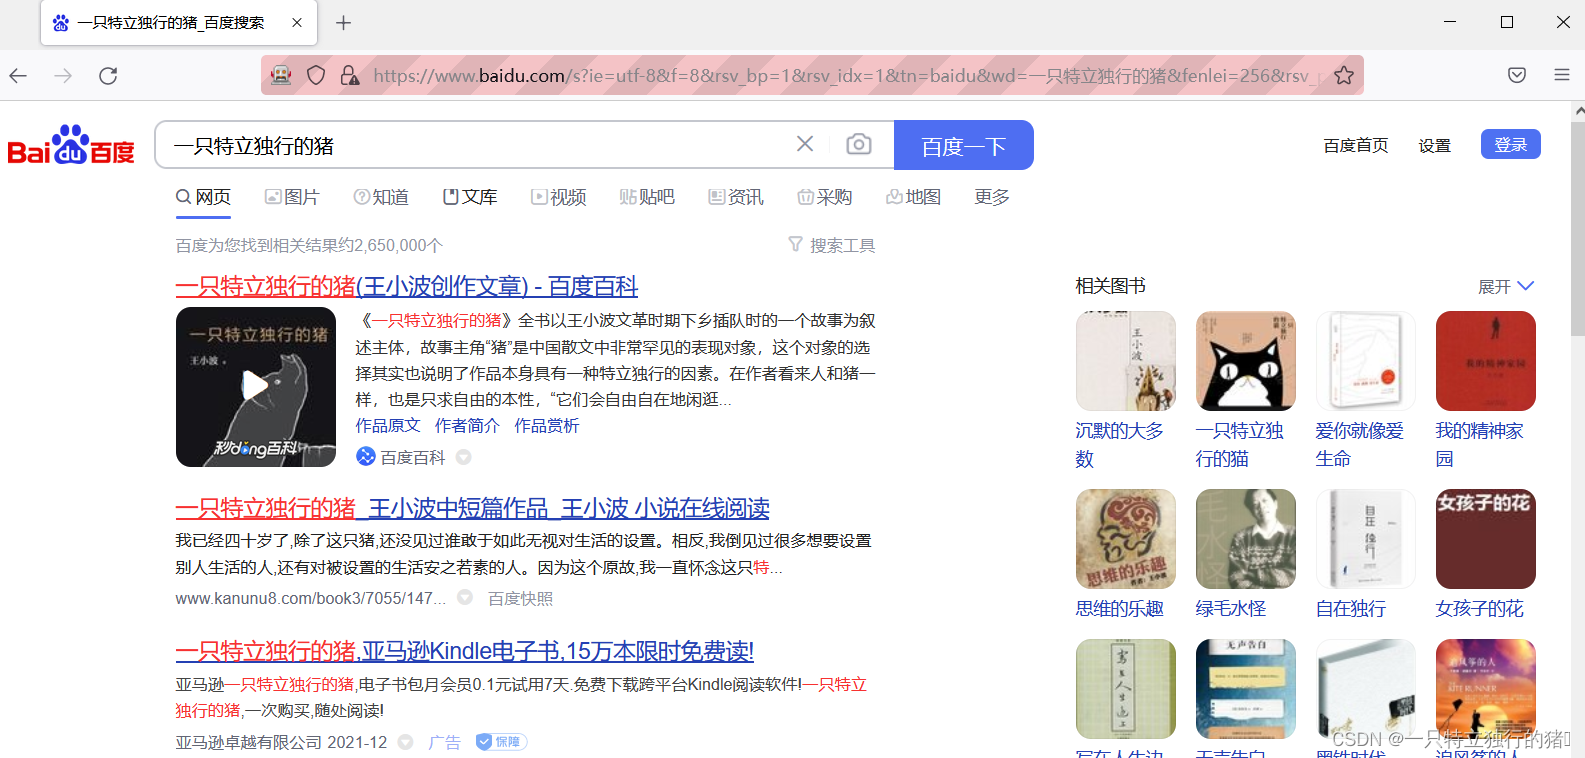Bookmark this page with the star icon
The height and width of the screenshot is (758, 1585).
point(1344,75)
